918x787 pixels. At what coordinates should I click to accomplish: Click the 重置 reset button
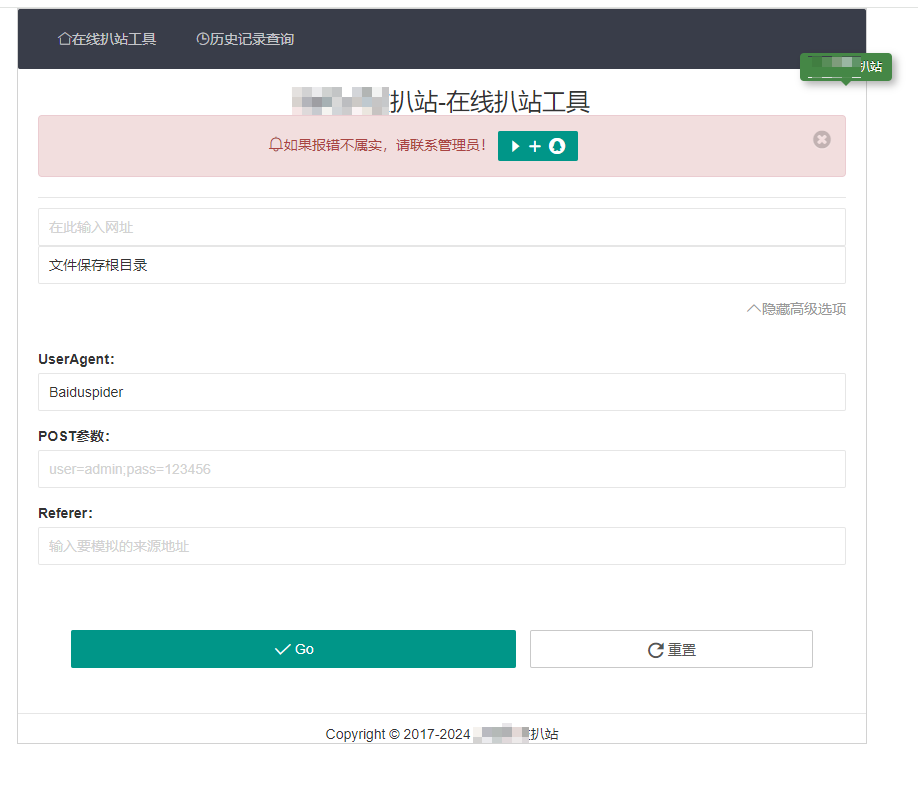coord(671,648)
